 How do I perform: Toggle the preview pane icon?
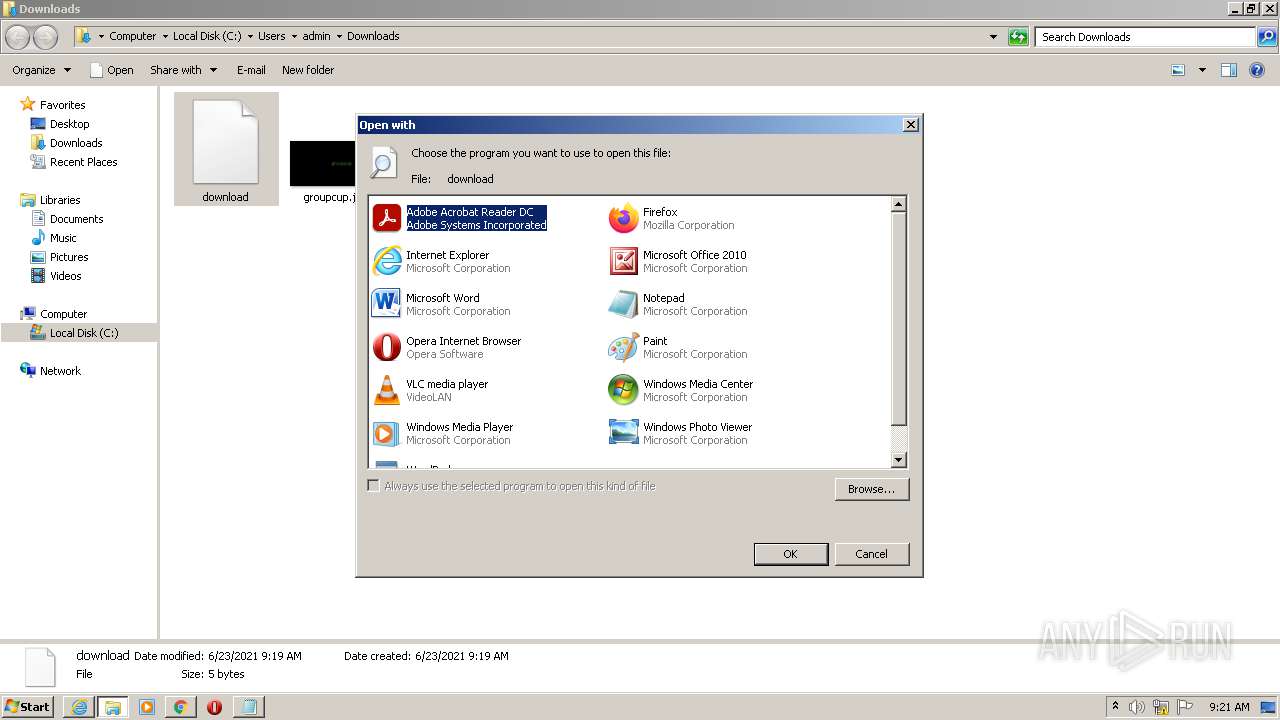click(1229, 70)
